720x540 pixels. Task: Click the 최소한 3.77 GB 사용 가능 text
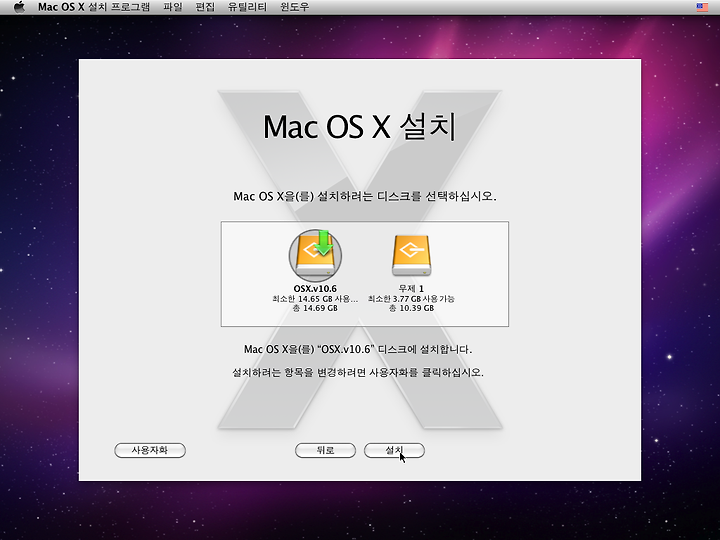click(411, 299)
